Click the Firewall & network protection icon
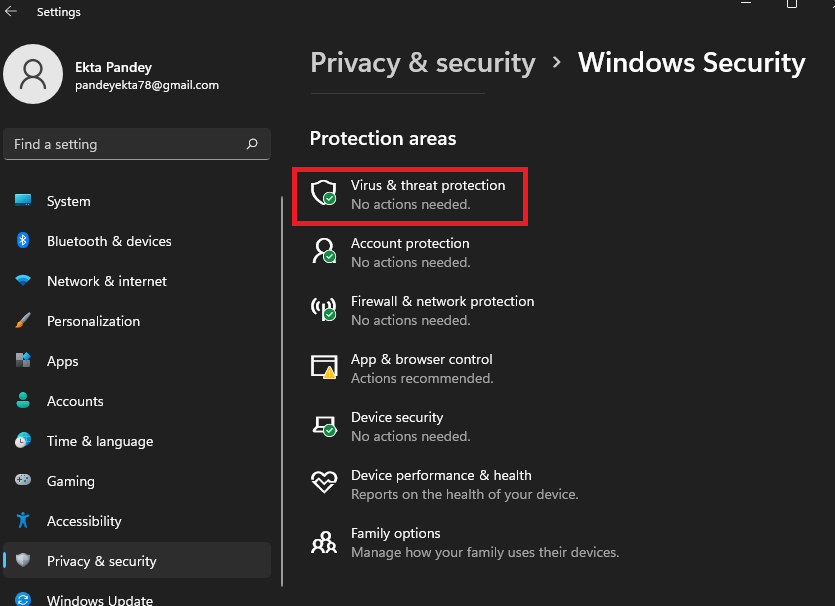Image resolution: width=835 pixels, height=606 pixels. [x=322, y=309]
